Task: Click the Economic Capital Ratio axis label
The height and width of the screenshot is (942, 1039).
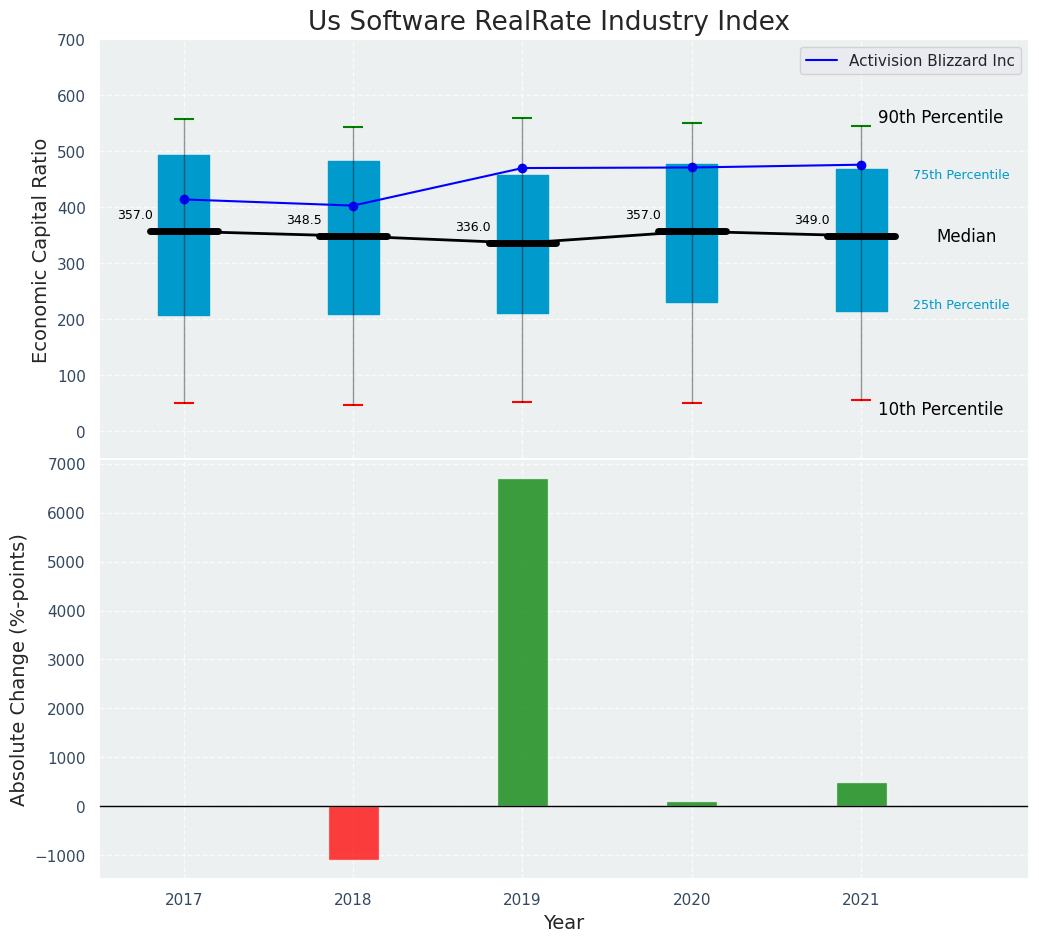Action: pos(41,250)
